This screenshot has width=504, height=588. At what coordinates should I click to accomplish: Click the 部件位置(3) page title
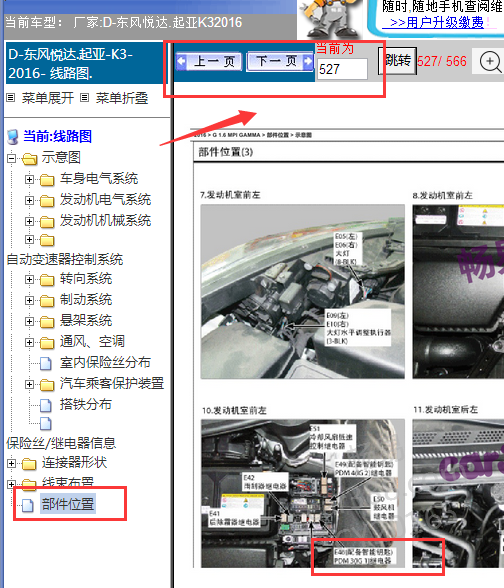[x=226, y=152]
